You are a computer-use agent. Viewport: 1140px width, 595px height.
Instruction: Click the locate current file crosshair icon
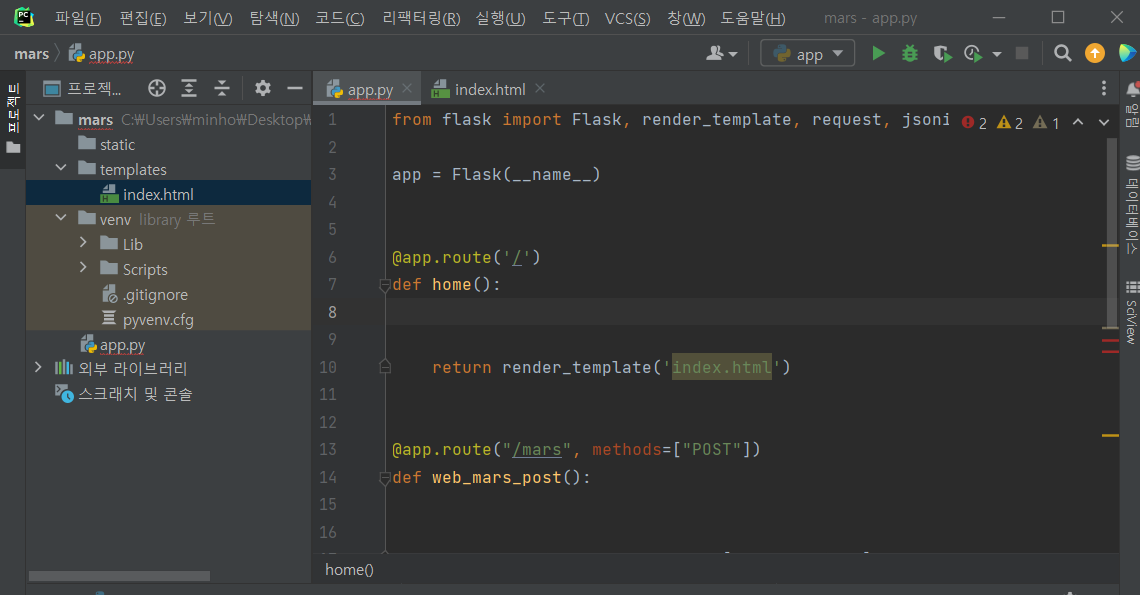coord(156,89)
